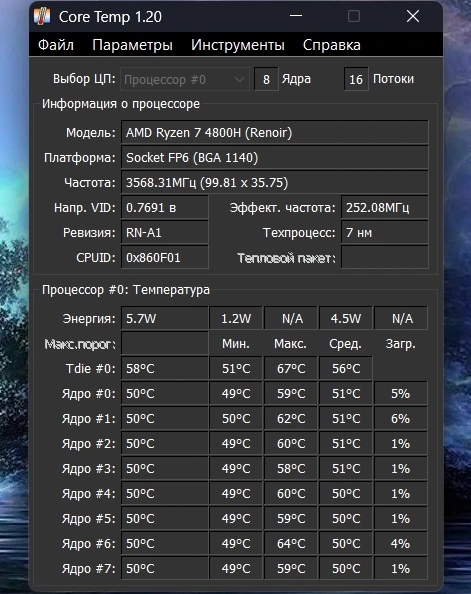This screenshot has width=471, height=594.
Task: Click the Ядро #3 max temperature 58°C
Action: 291,468
